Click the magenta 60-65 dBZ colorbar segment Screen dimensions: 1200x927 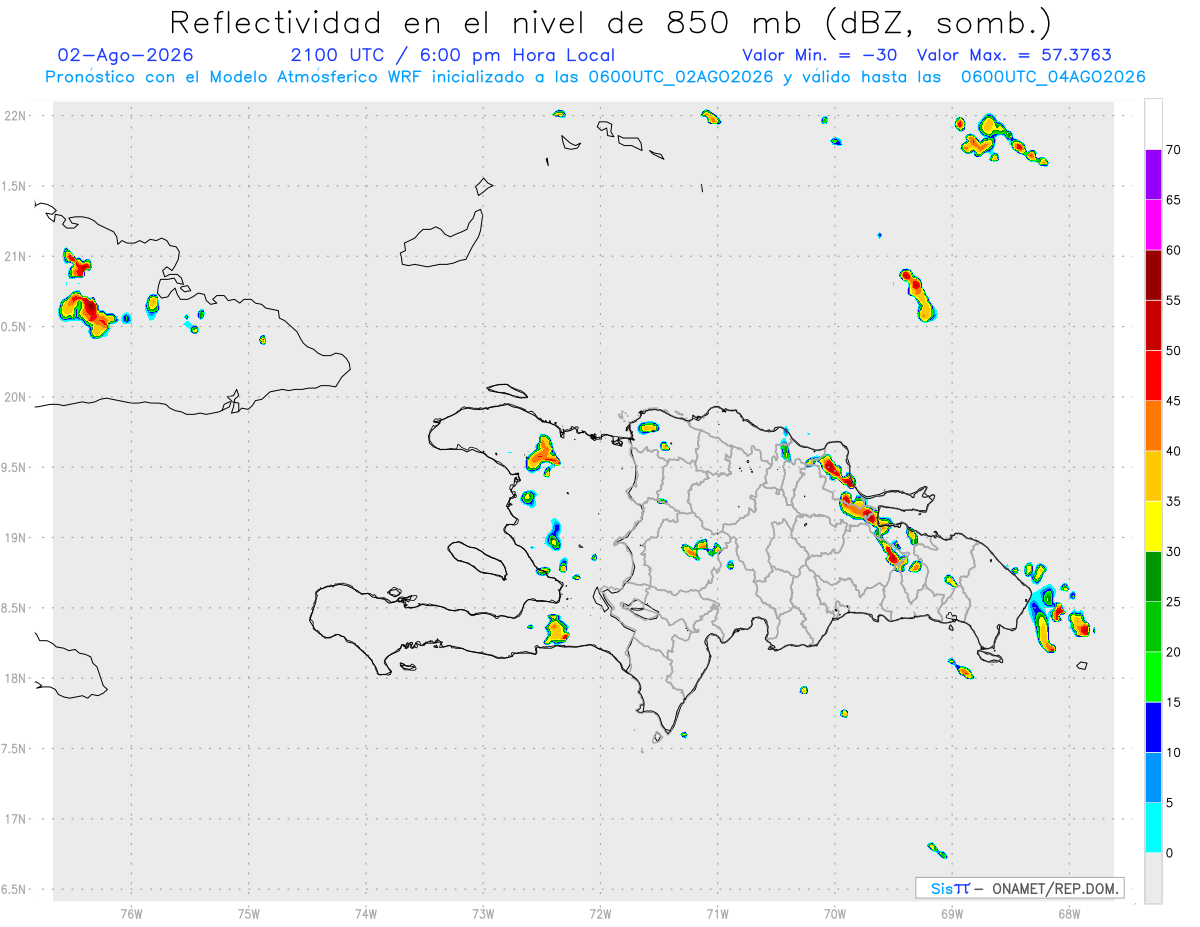point(1153,225)
